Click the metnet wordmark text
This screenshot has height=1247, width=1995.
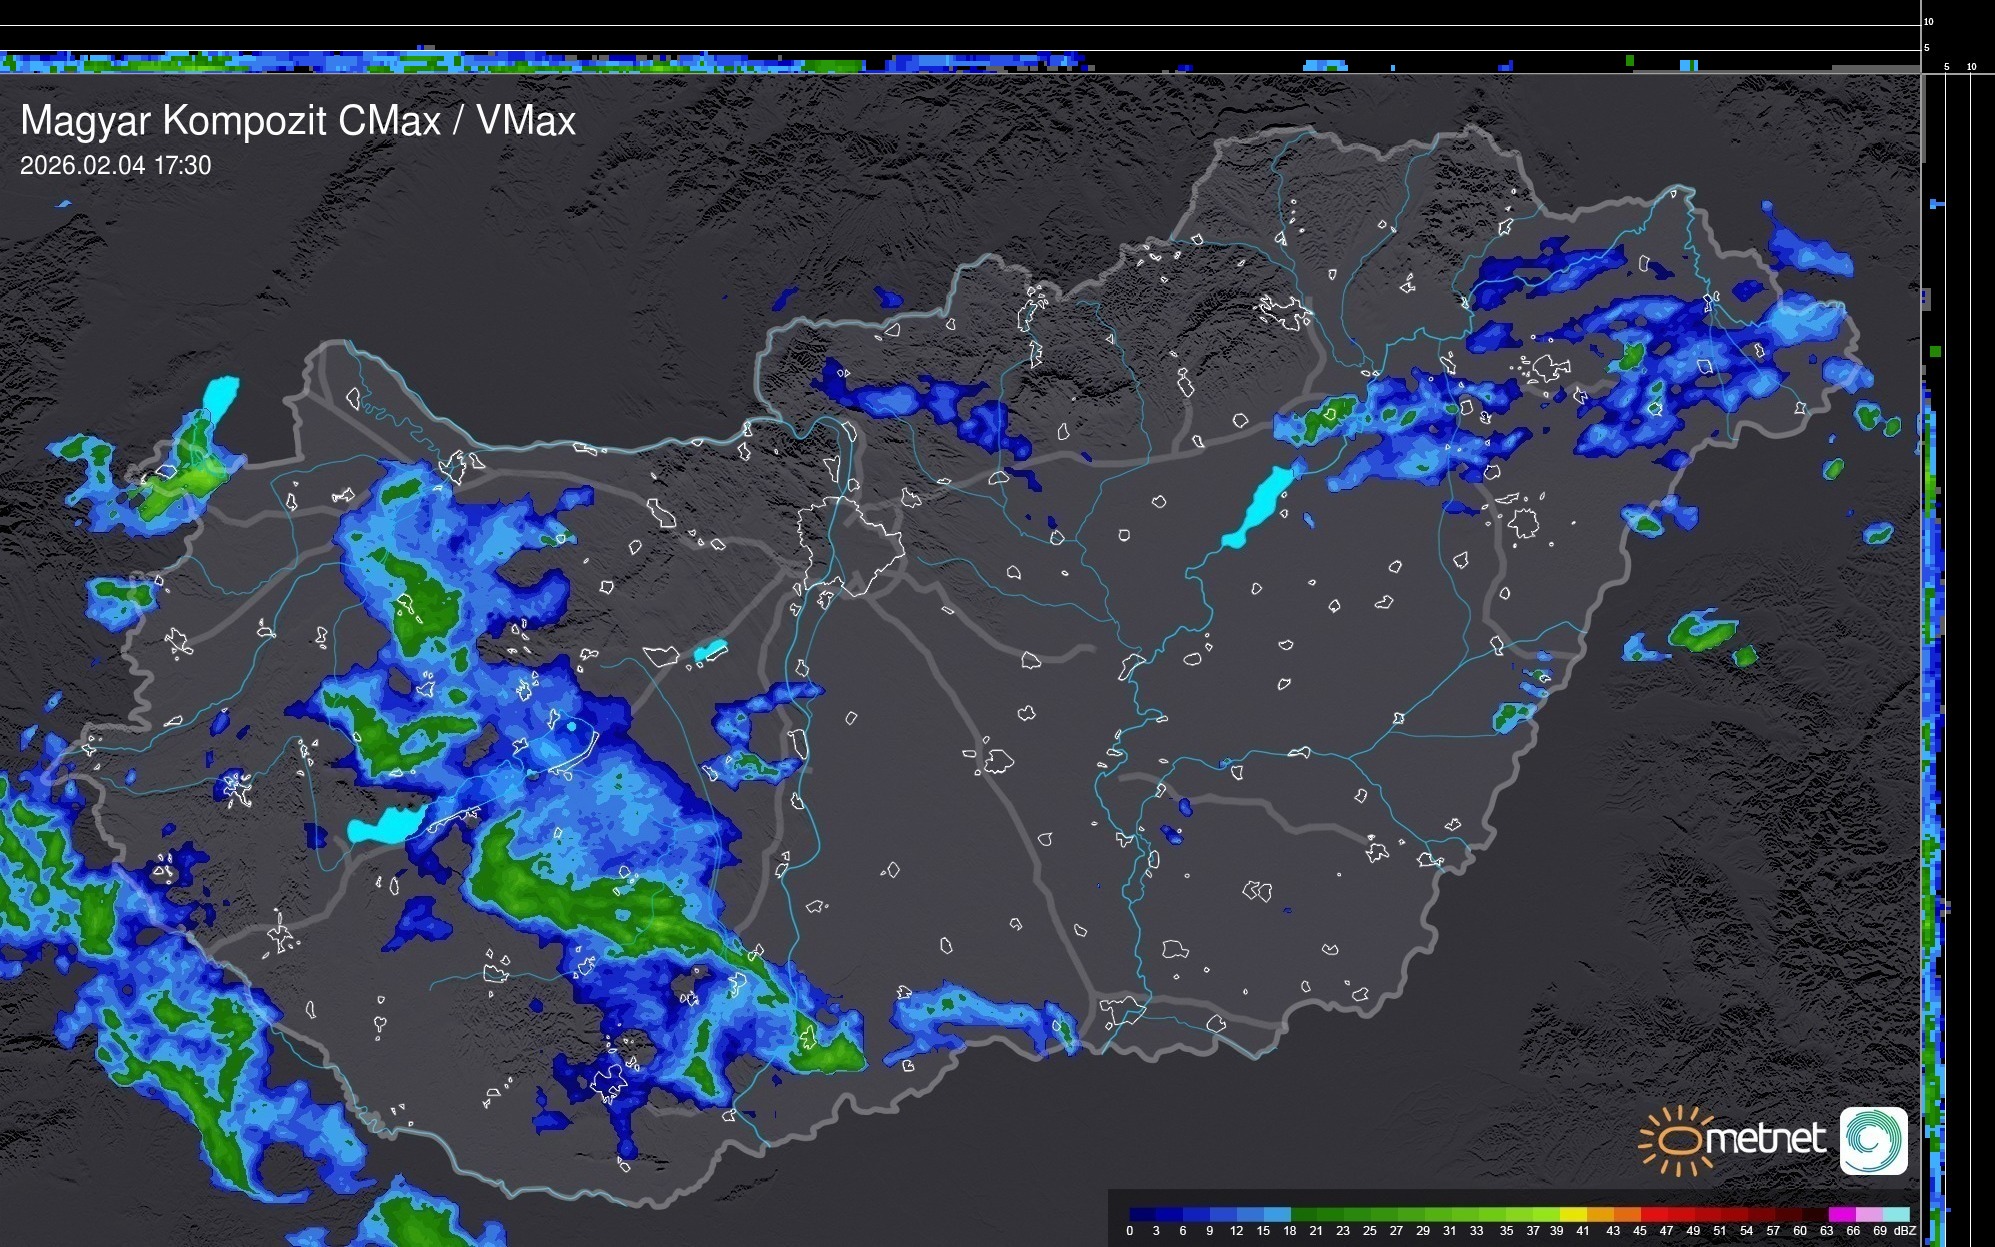point(1766,1139)
